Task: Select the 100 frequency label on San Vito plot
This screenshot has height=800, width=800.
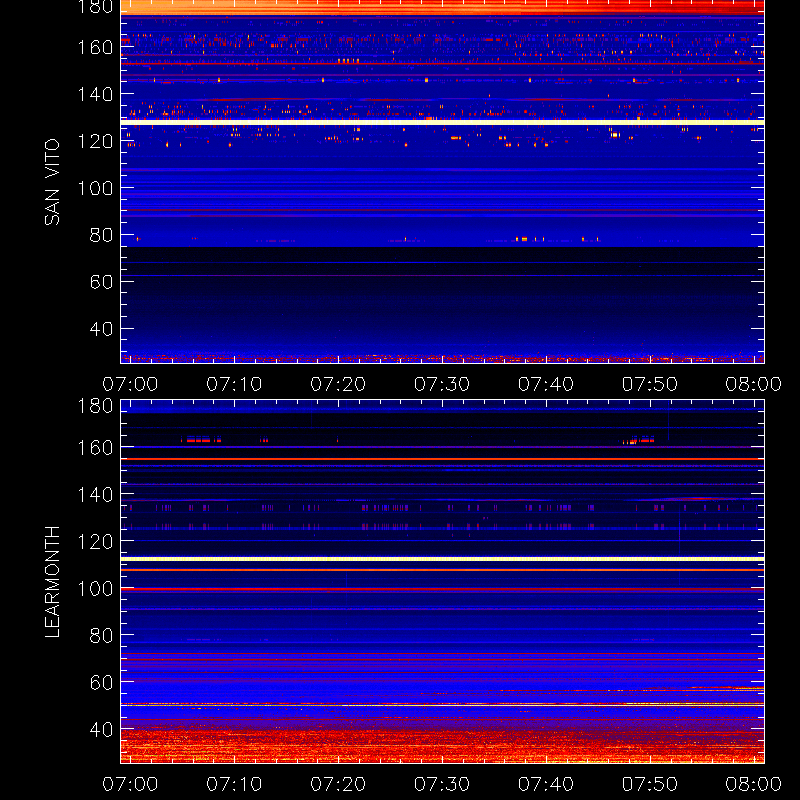Action: coord(95,188)
